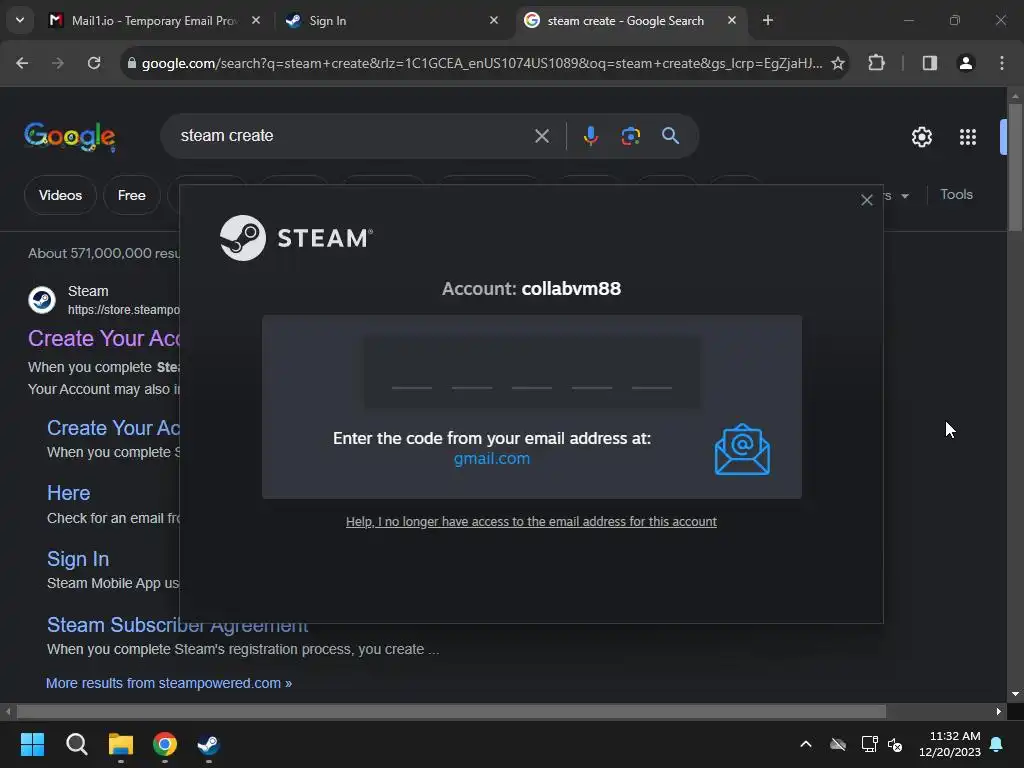Bookmark this page with the star icon
The image size is (1024, 768).
coord(838,63)
